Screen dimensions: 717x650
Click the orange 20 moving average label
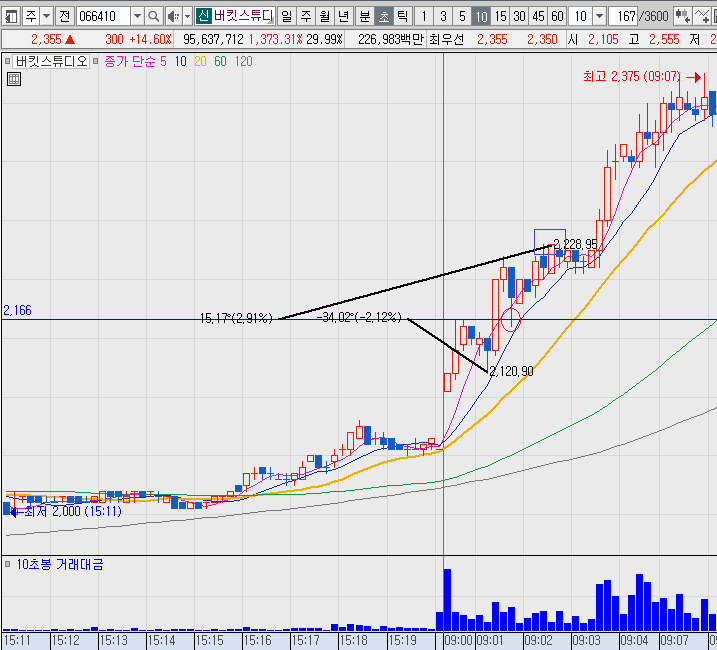(200, 61)
